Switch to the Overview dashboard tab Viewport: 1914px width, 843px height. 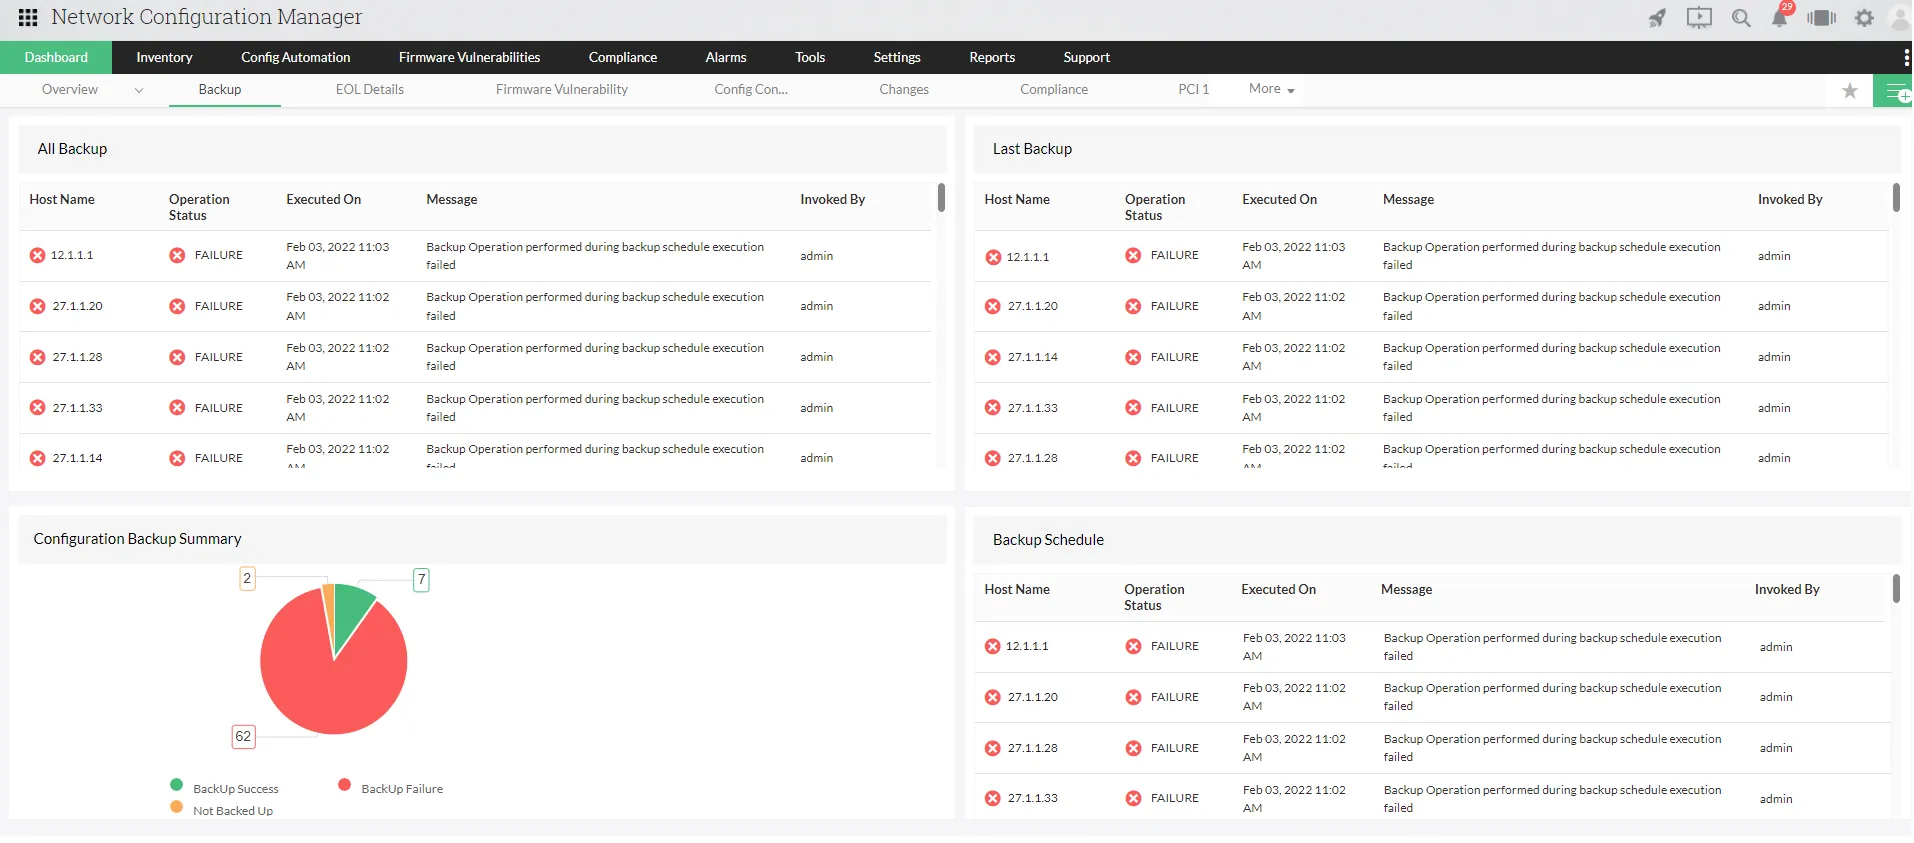click(x=70, y=90)
